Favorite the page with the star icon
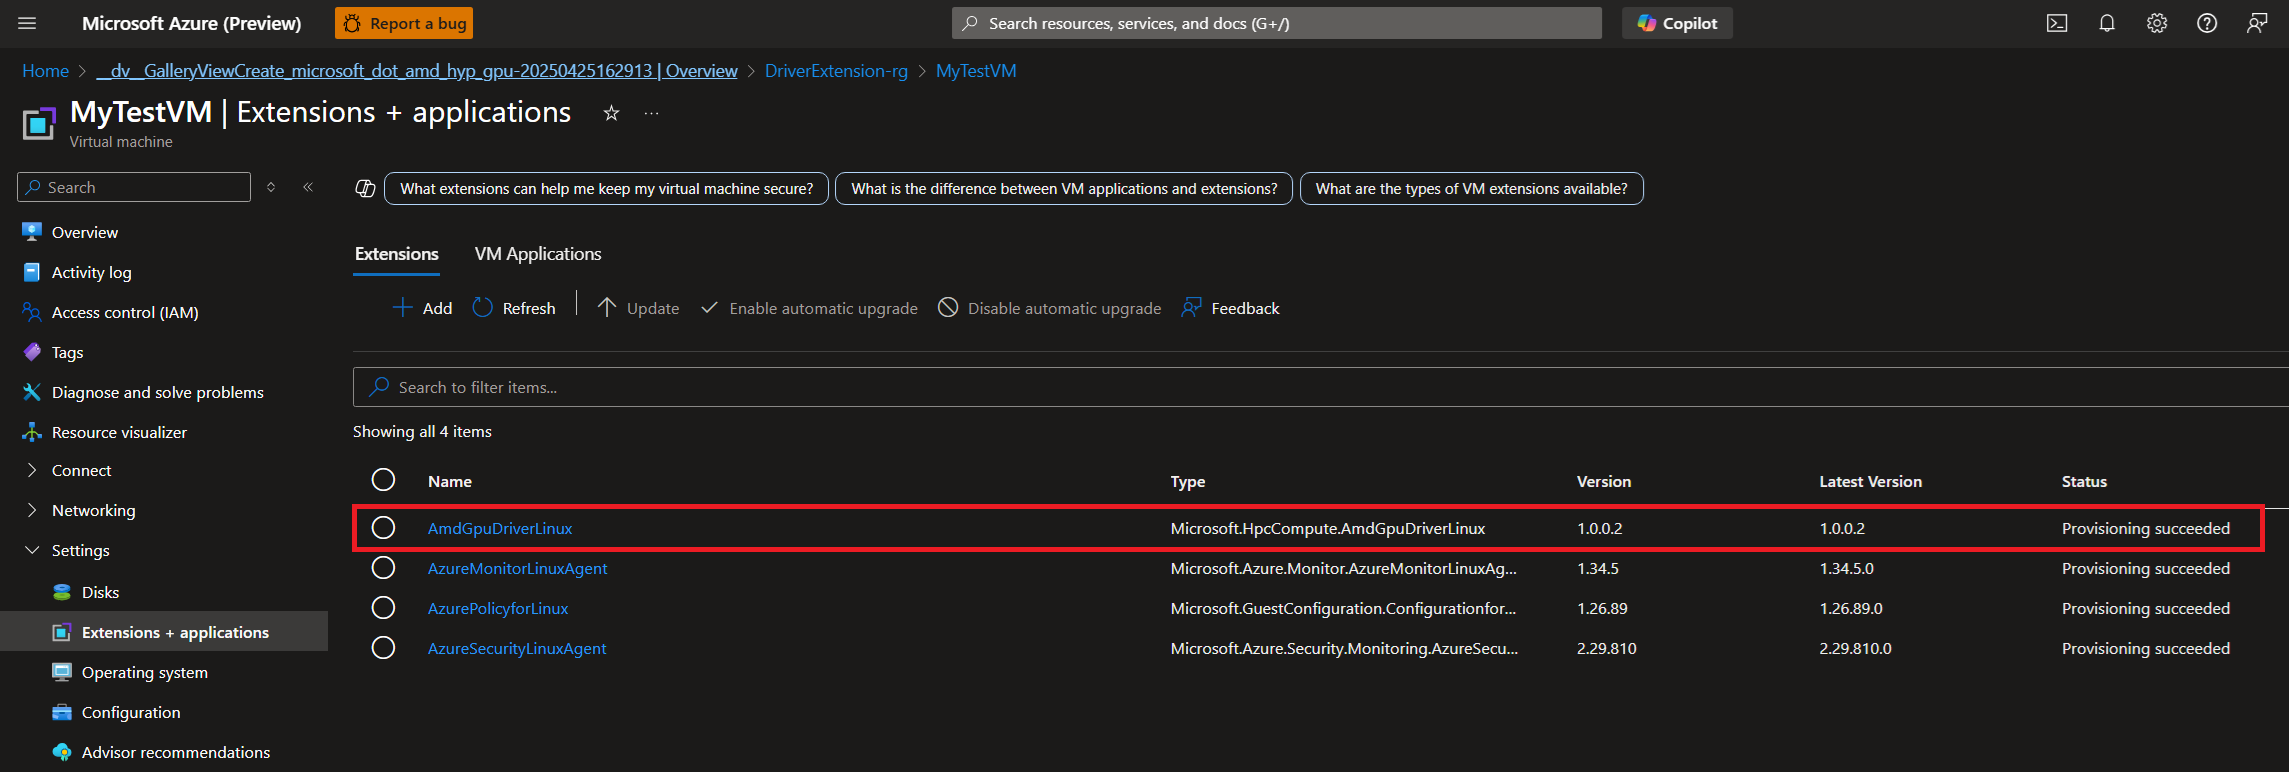The width and height of the screenshot is (2289, 772). tap(611, 114)
